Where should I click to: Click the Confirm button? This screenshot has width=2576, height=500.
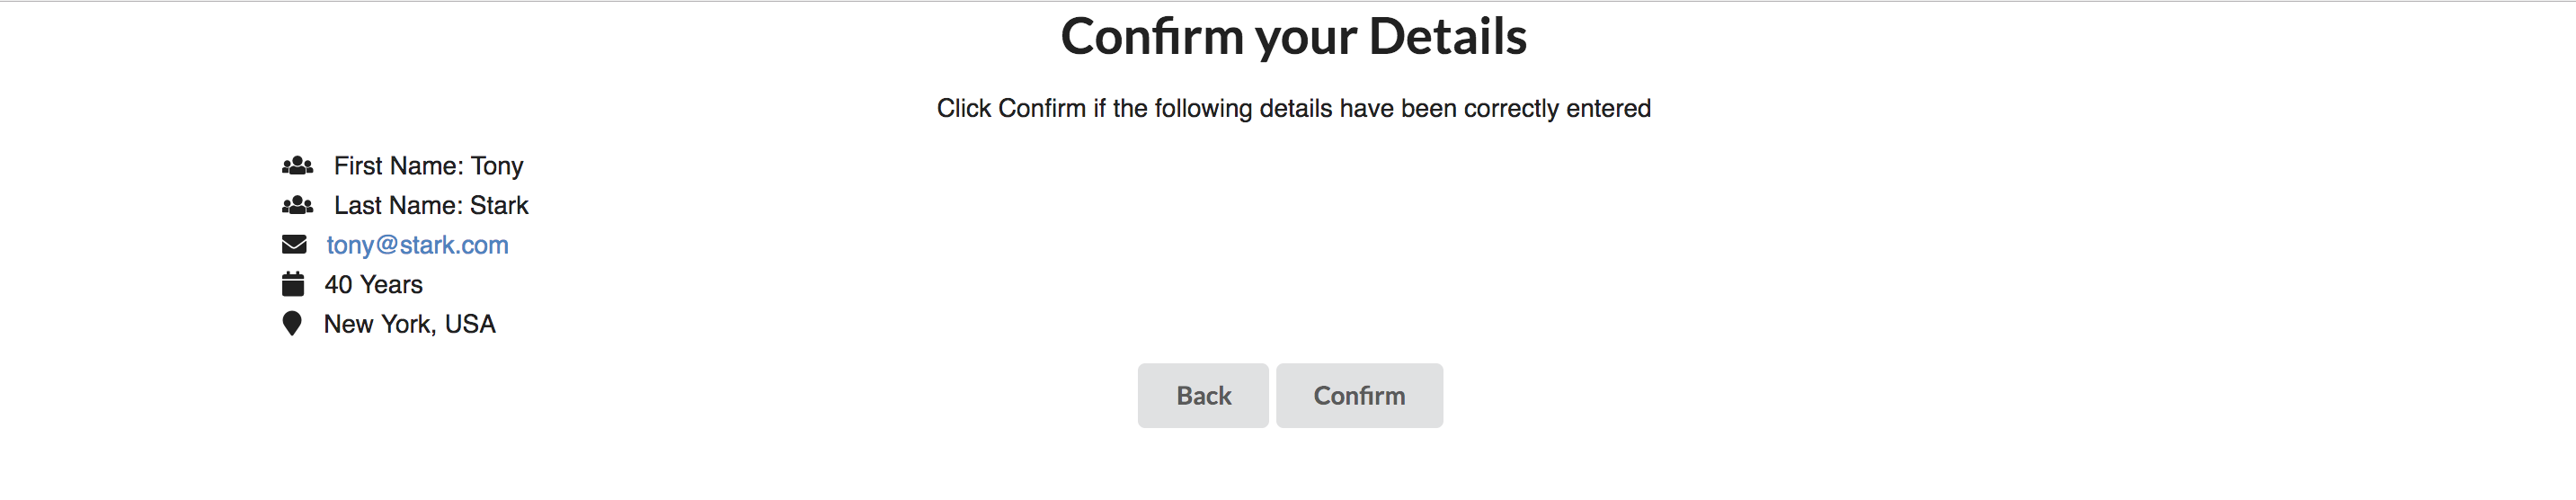click(1359, 396)
